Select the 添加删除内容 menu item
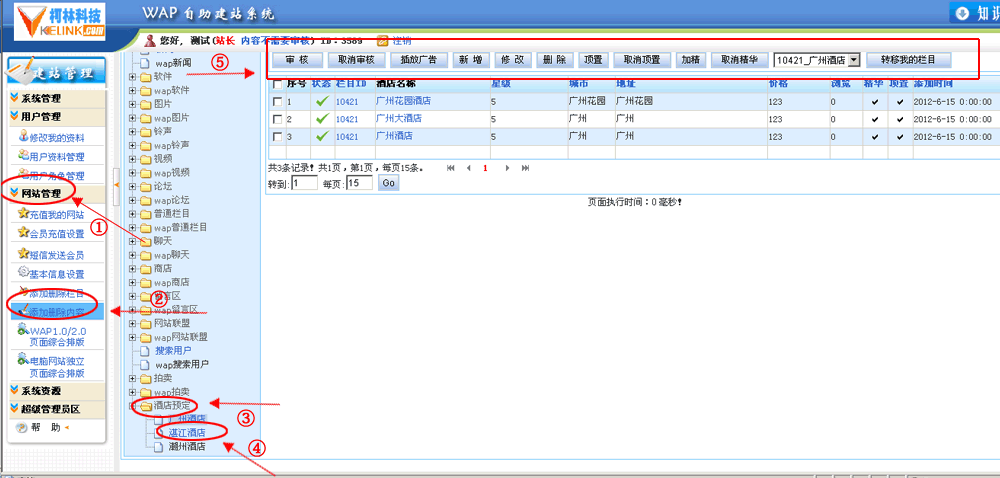1000x478 pixels. (x=56, y=311)
